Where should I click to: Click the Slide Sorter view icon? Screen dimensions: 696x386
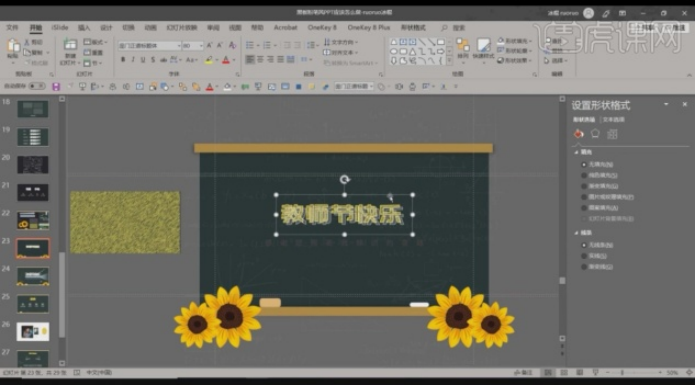pos(564,373)
